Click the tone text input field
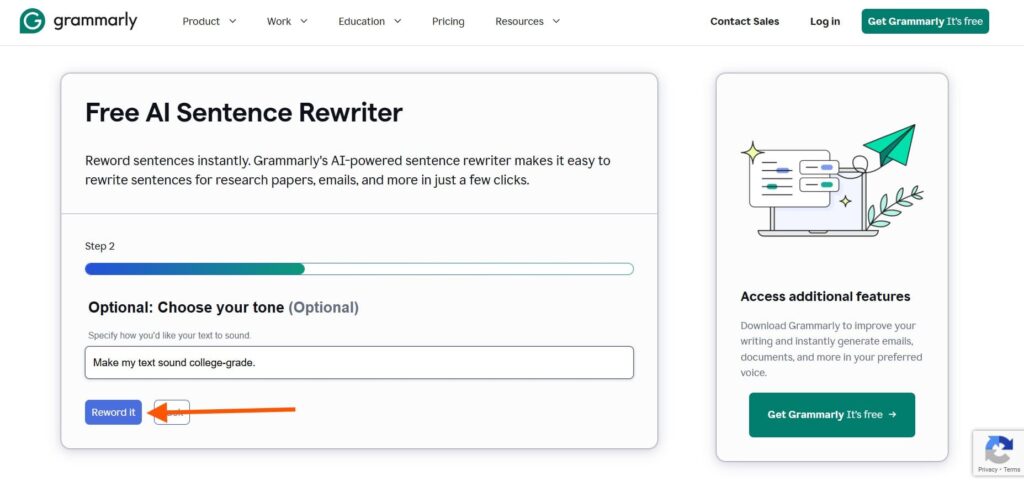This screenshot has height=481, width=1024. pyautogui.click(x=359, y=362)
